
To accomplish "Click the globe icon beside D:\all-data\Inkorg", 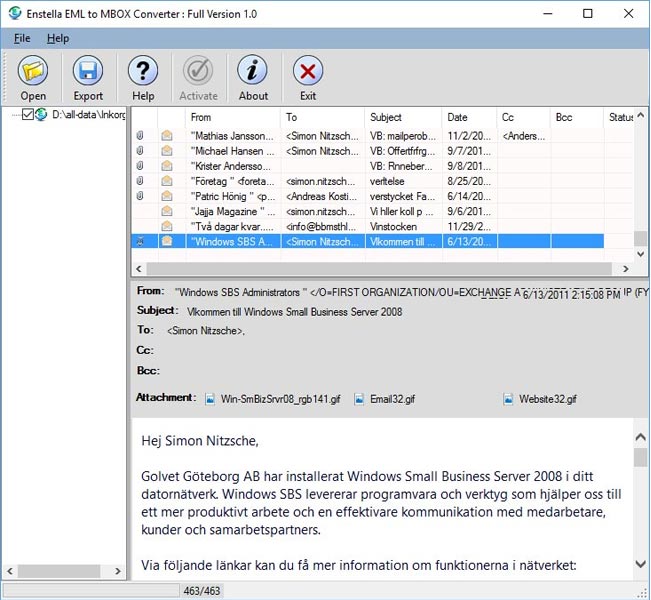I will pos(41,114).
